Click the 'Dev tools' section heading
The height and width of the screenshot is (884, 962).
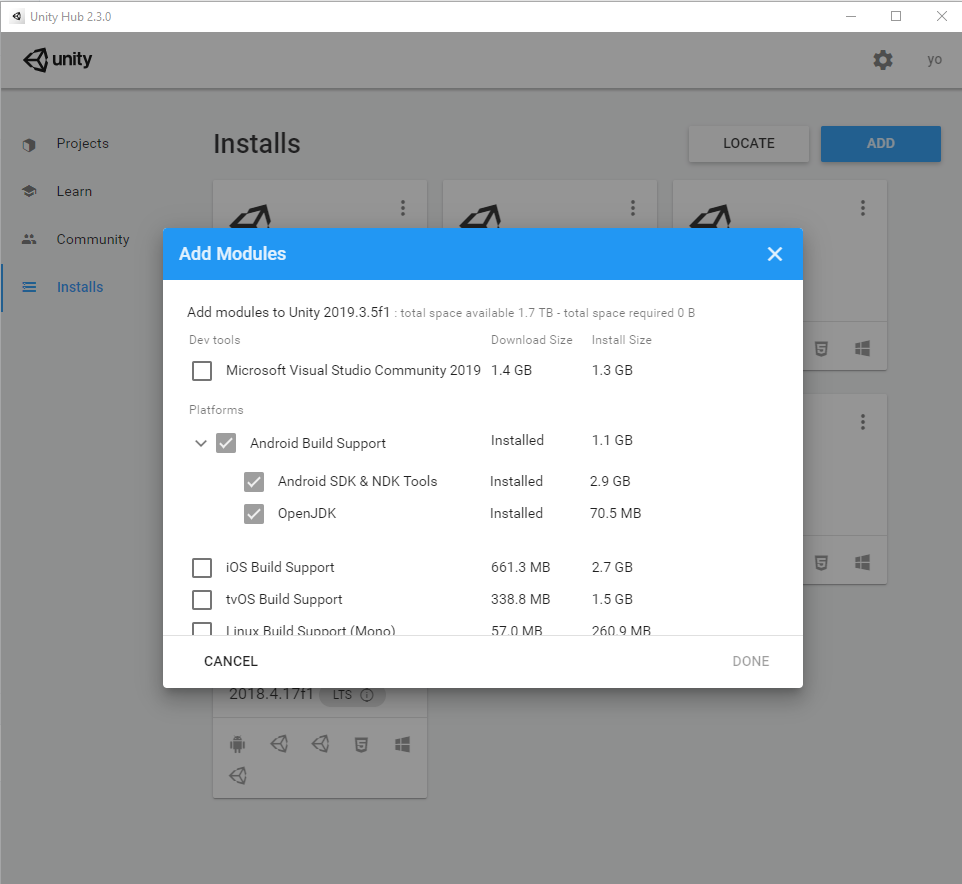(215, 340)
